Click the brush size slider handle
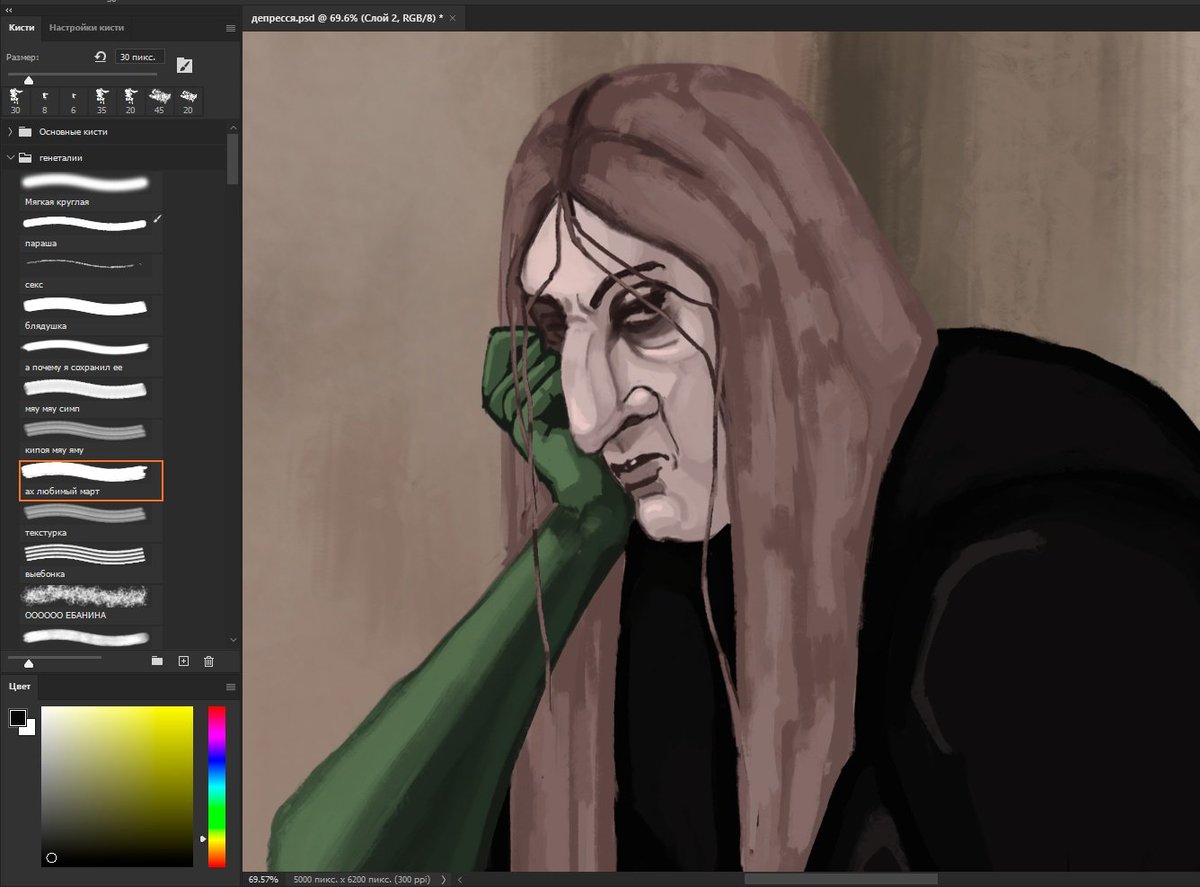The width and height of the screenshot is (1200, 887). pyautogui.click(x=28, y=80)
